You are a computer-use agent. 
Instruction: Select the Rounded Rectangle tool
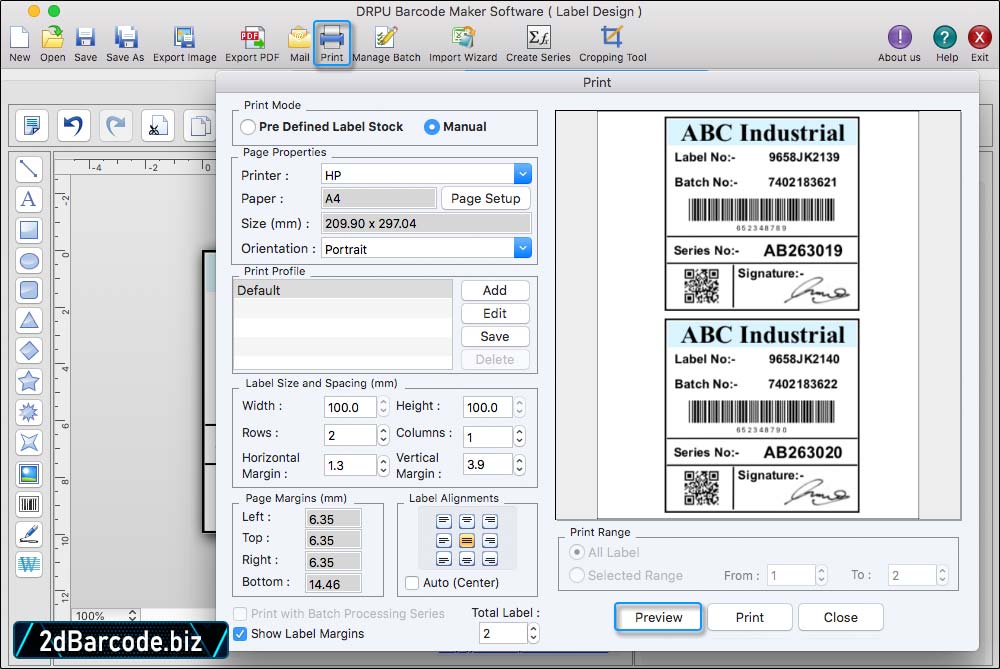29,290
